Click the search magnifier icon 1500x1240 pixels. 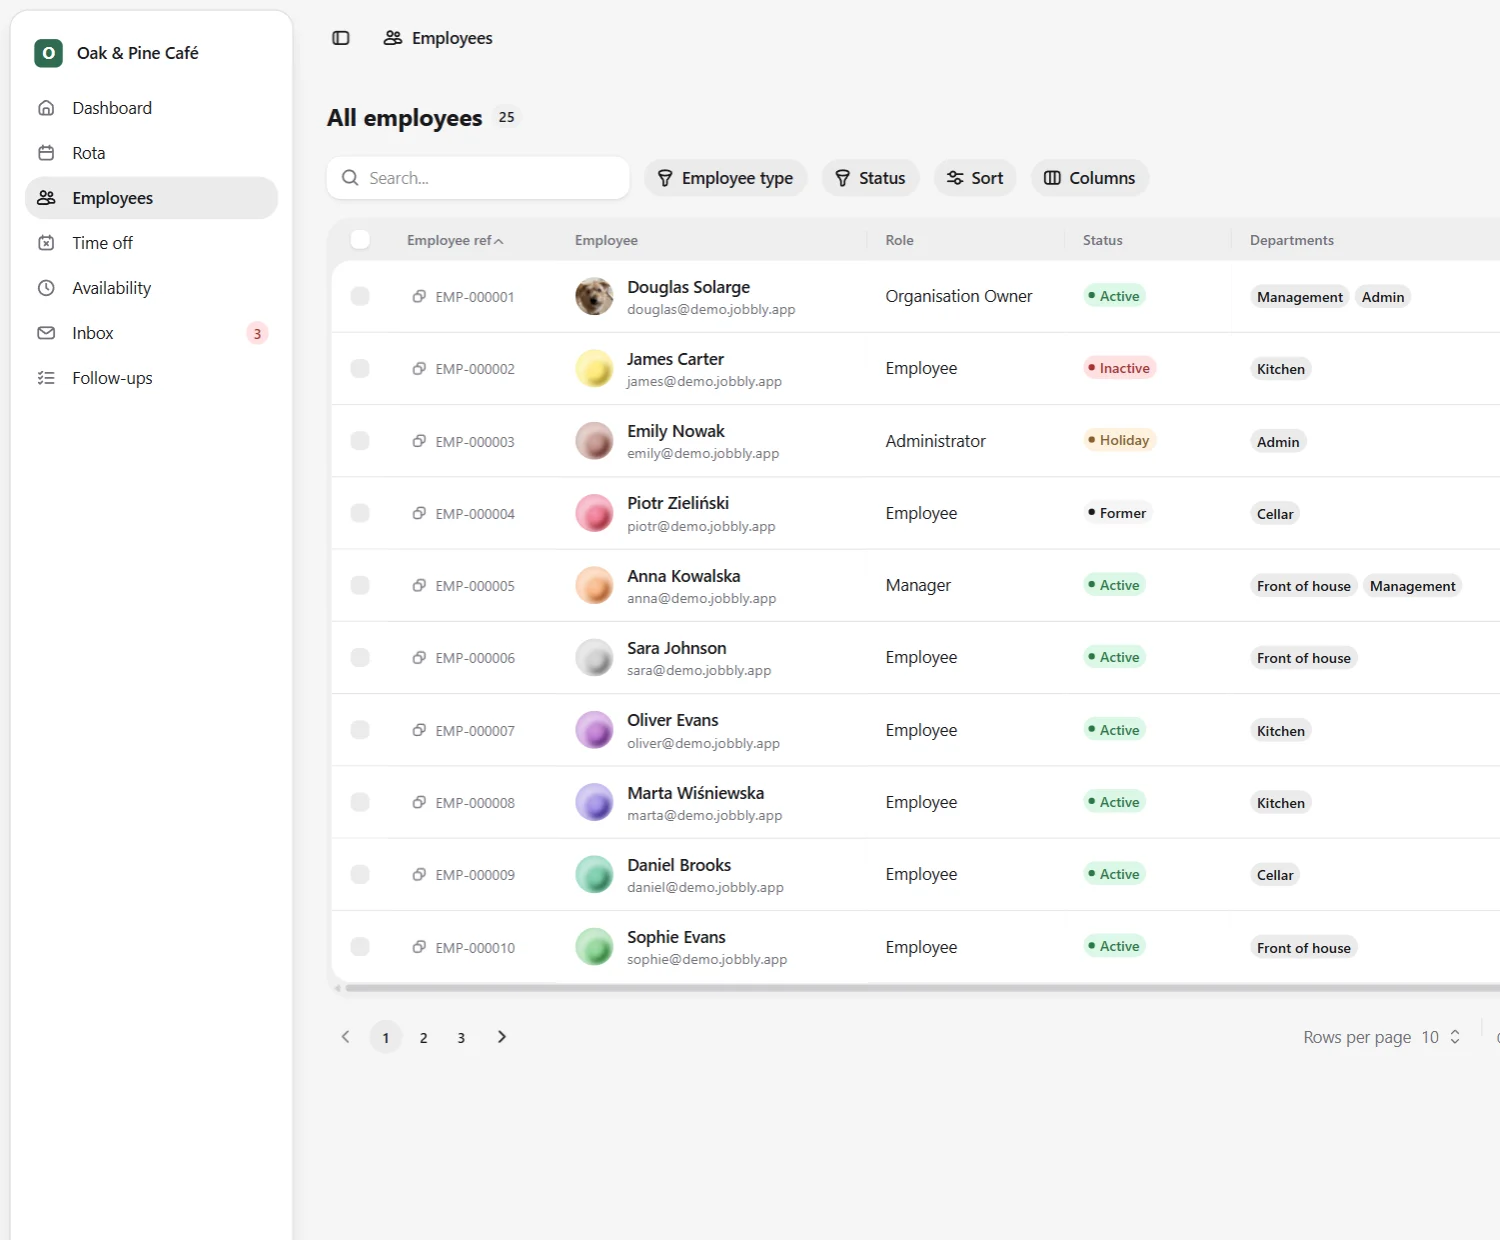coord(350,178)
